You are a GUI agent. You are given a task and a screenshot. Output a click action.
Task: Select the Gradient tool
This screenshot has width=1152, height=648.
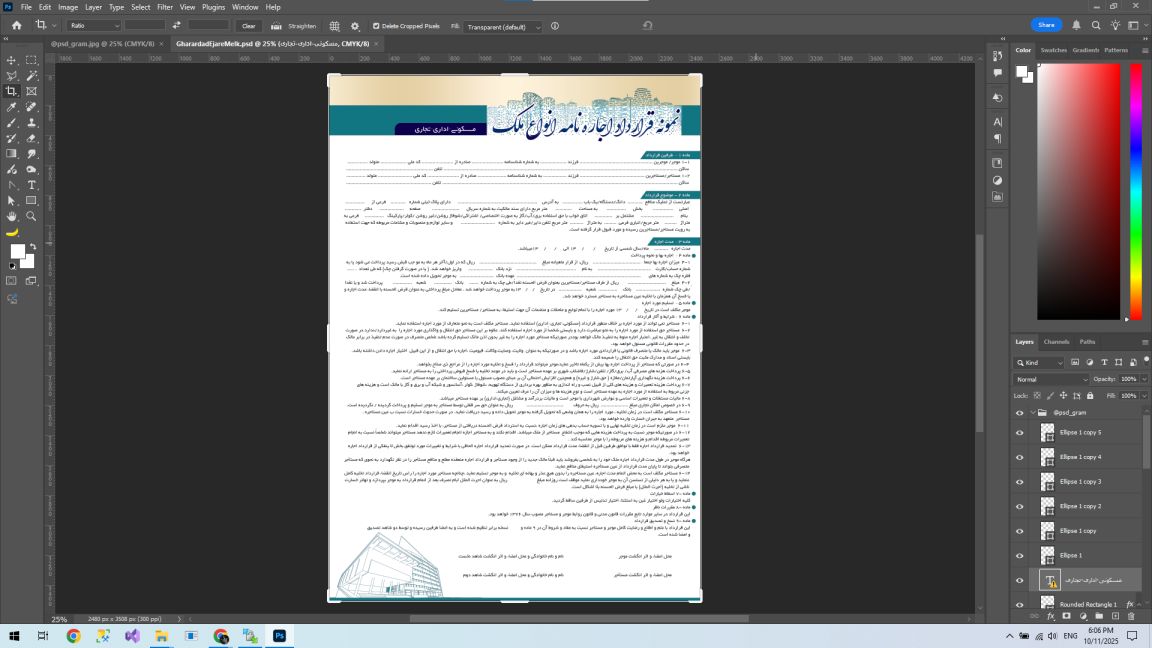(12, 154)
